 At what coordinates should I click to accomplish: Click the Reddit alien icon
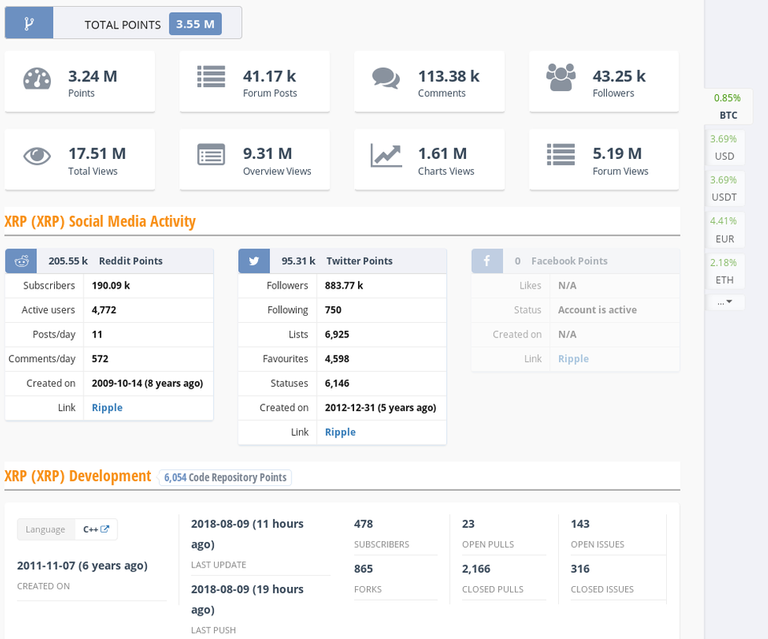[x=21, y=261]
